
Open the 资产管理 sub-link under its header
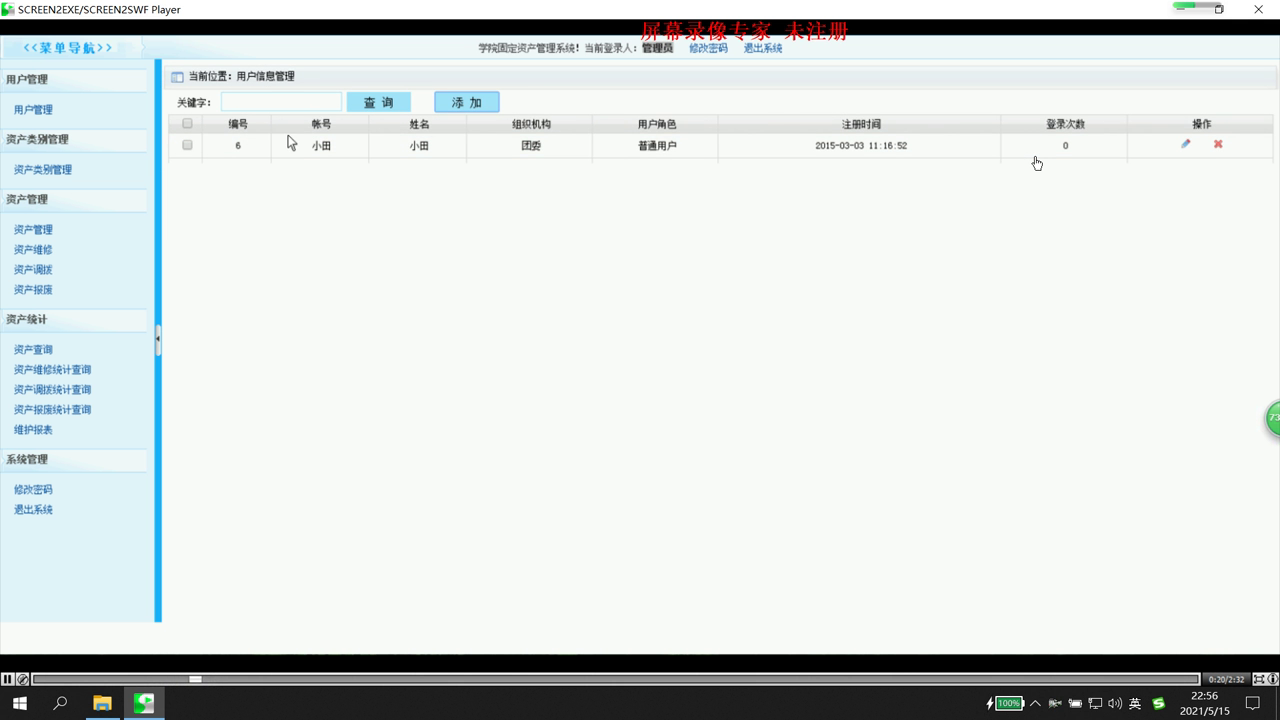click(33, 230)
